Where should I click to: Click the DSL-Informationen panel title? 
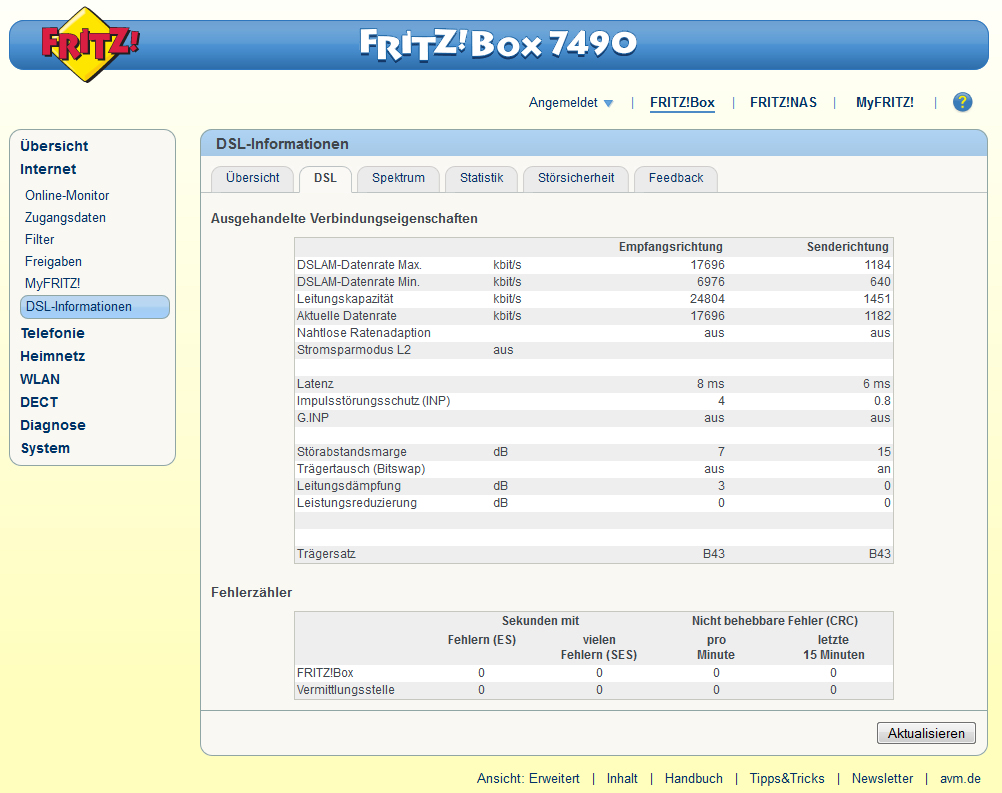coord(282,144)
